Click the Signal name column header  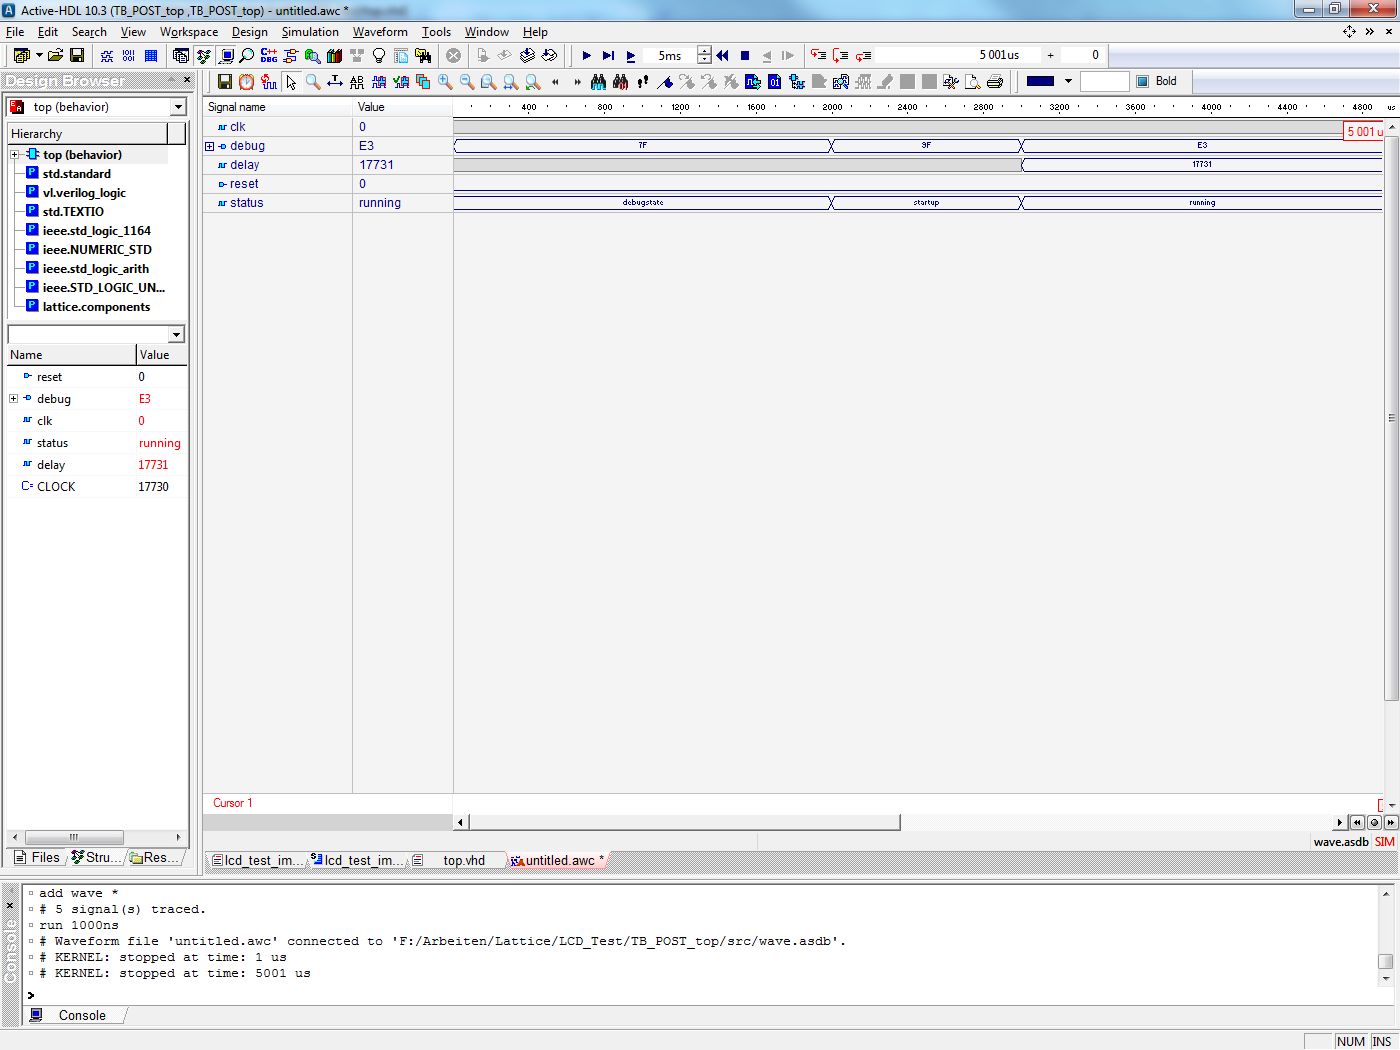click(278, 107)
